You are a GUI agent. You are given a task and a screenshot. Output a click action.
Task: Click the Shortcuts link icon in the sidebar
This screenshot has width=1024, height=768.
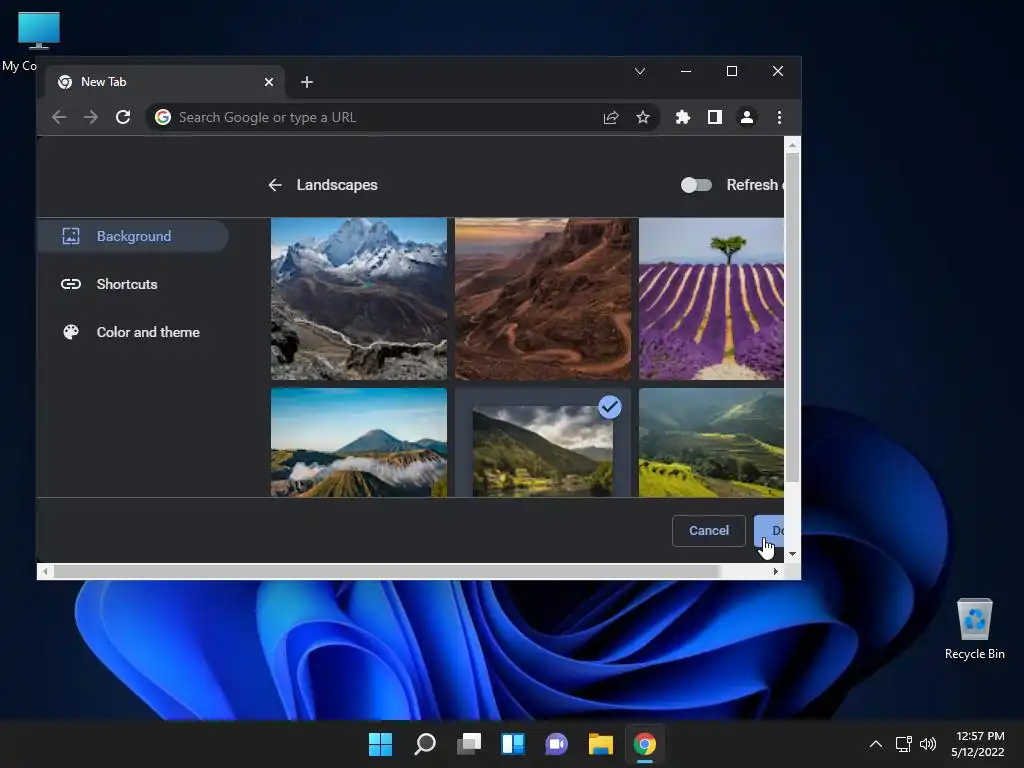(71, 284)
